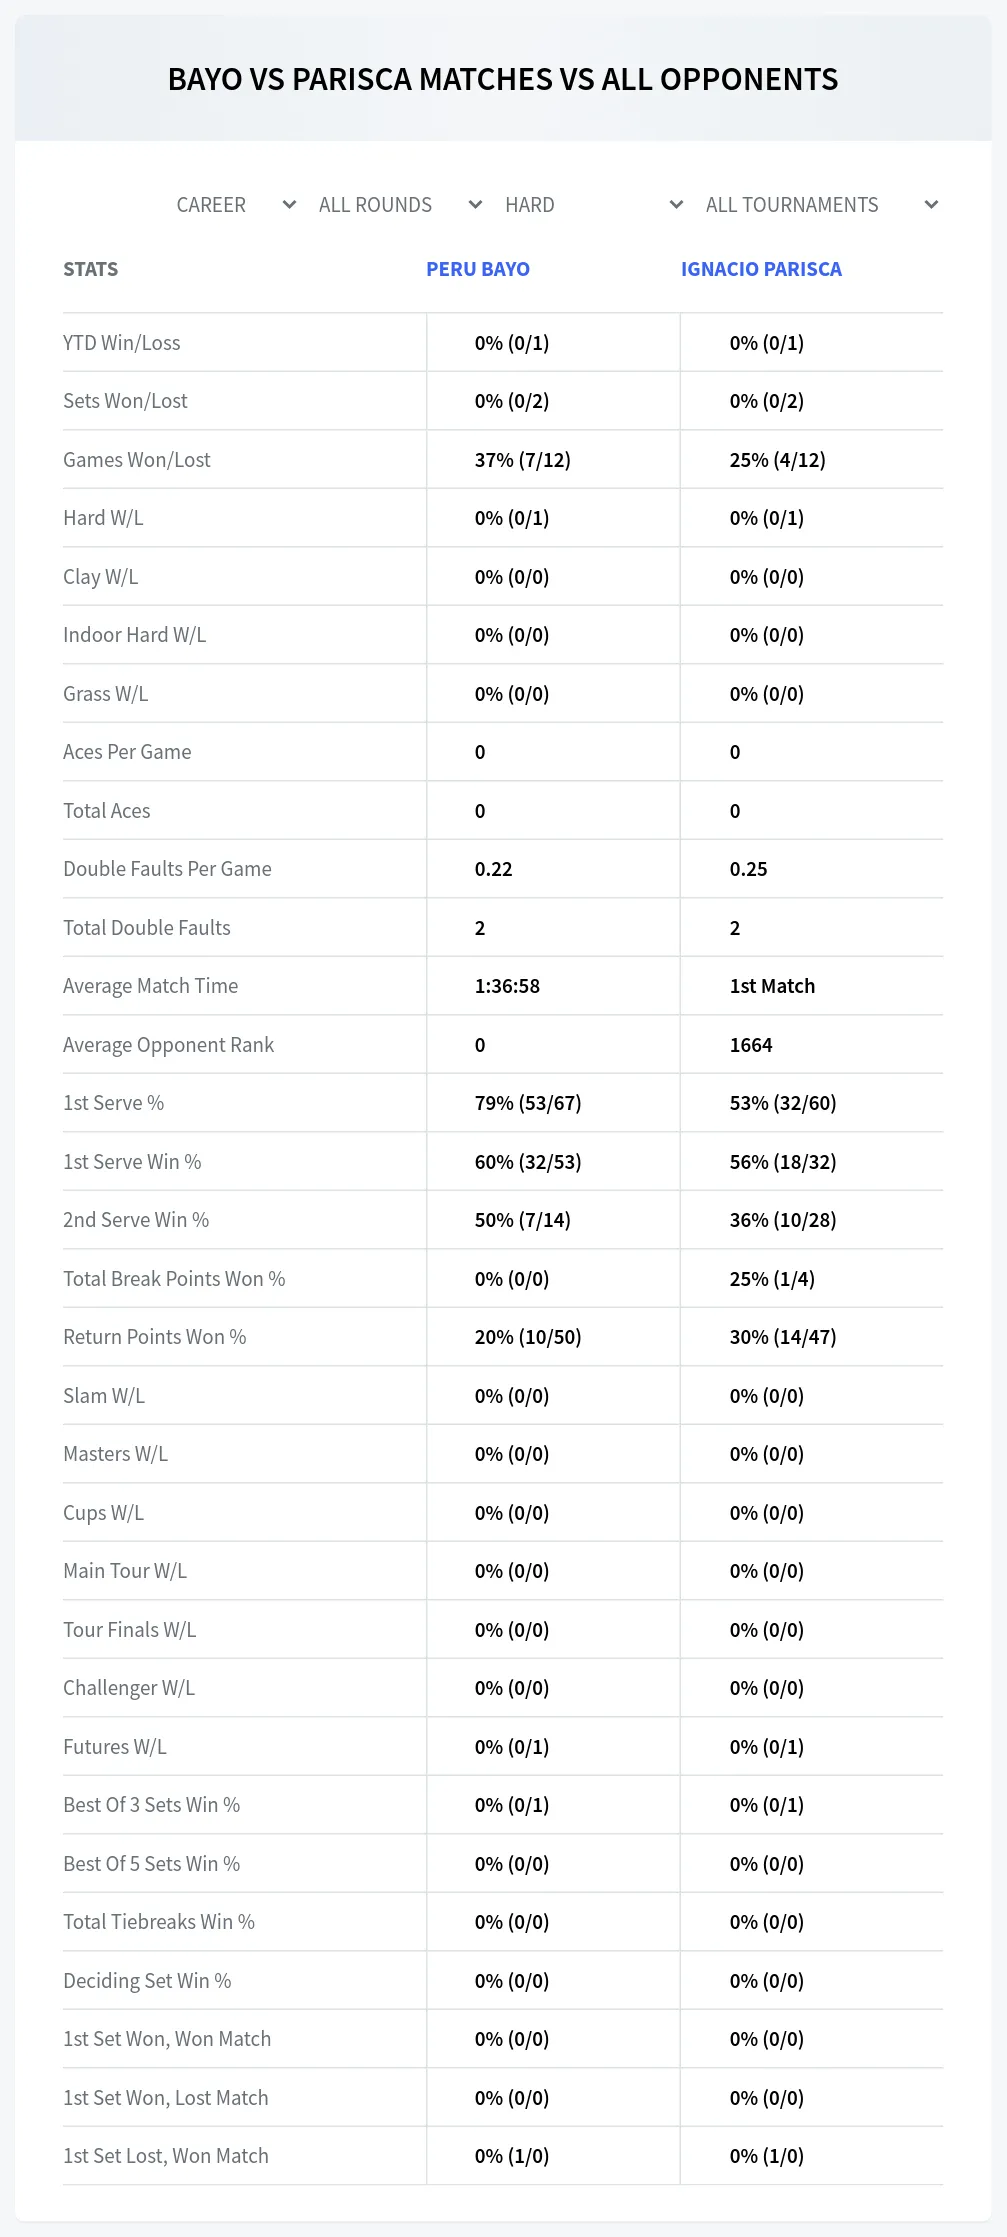Click the Futures W/L row label
This screenshot has height=2237, width=1007.
click(x=115, y=1747)
